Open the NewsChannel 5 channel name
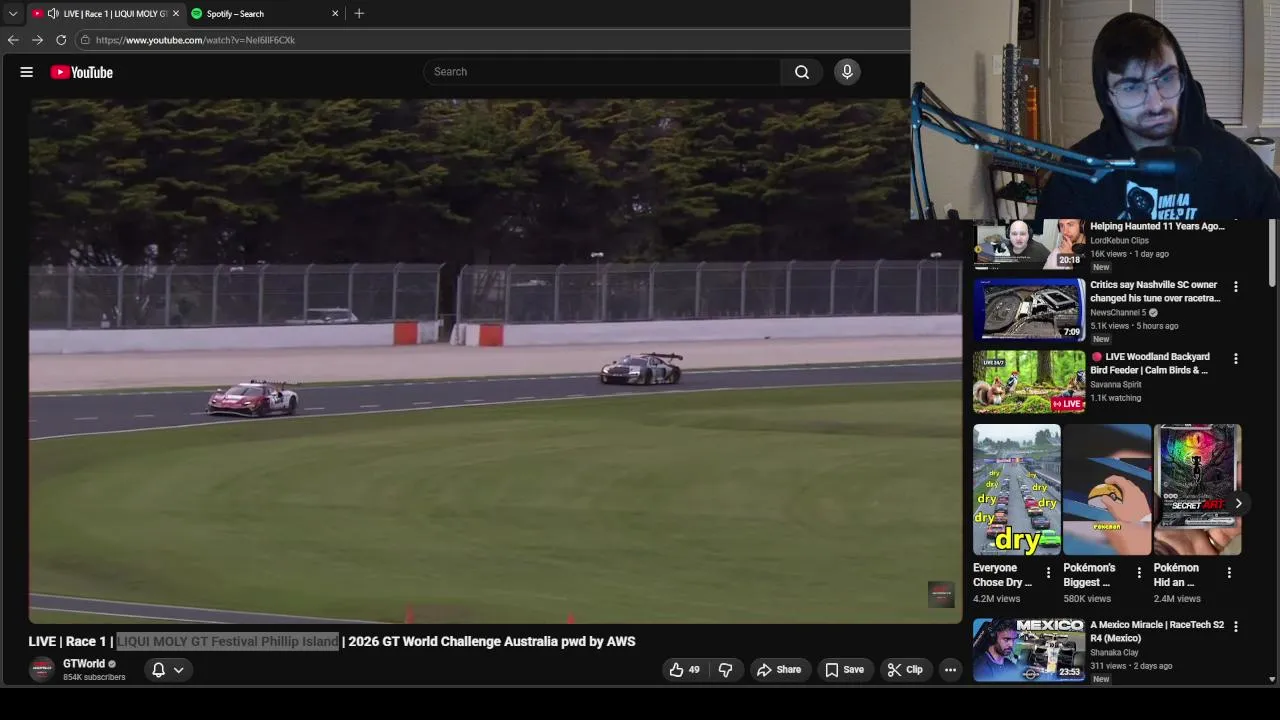Screen dimensions: 1280x720 click(x=1118, y=312)
